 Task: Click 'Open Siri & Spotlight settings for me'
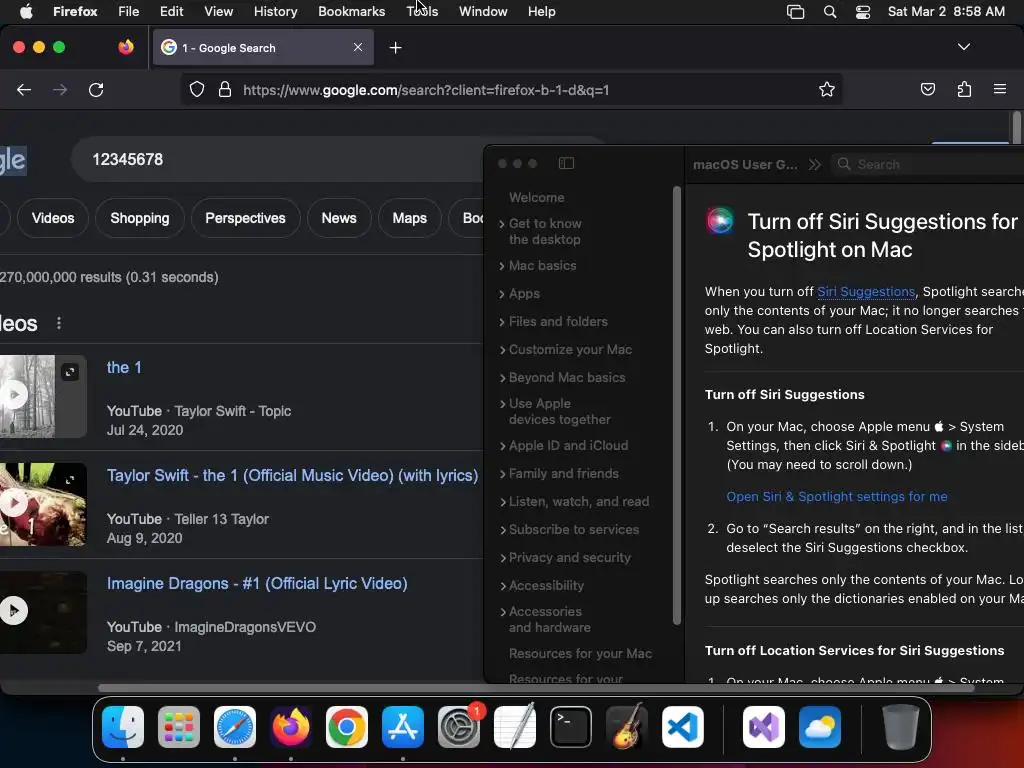tap(837, 496)
